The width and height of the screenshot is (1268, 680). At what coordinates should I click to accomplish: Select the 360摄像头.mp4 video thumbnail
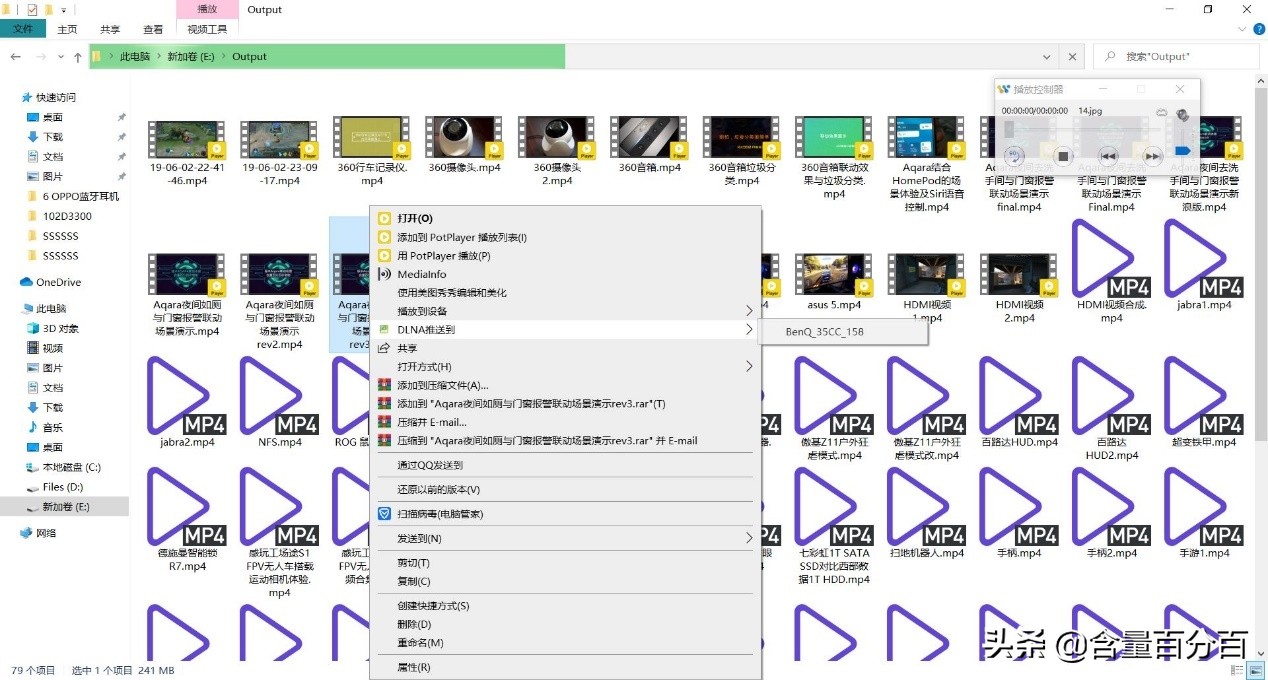[x=463, y=139]
